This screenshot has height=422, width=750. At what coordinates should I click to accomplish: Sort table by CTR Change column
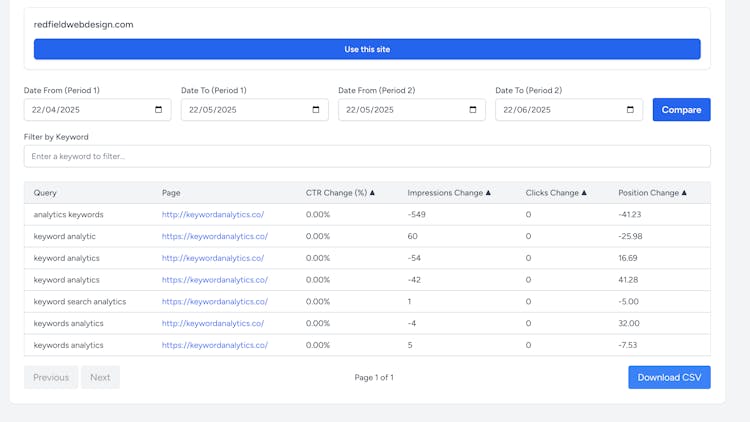340,193
